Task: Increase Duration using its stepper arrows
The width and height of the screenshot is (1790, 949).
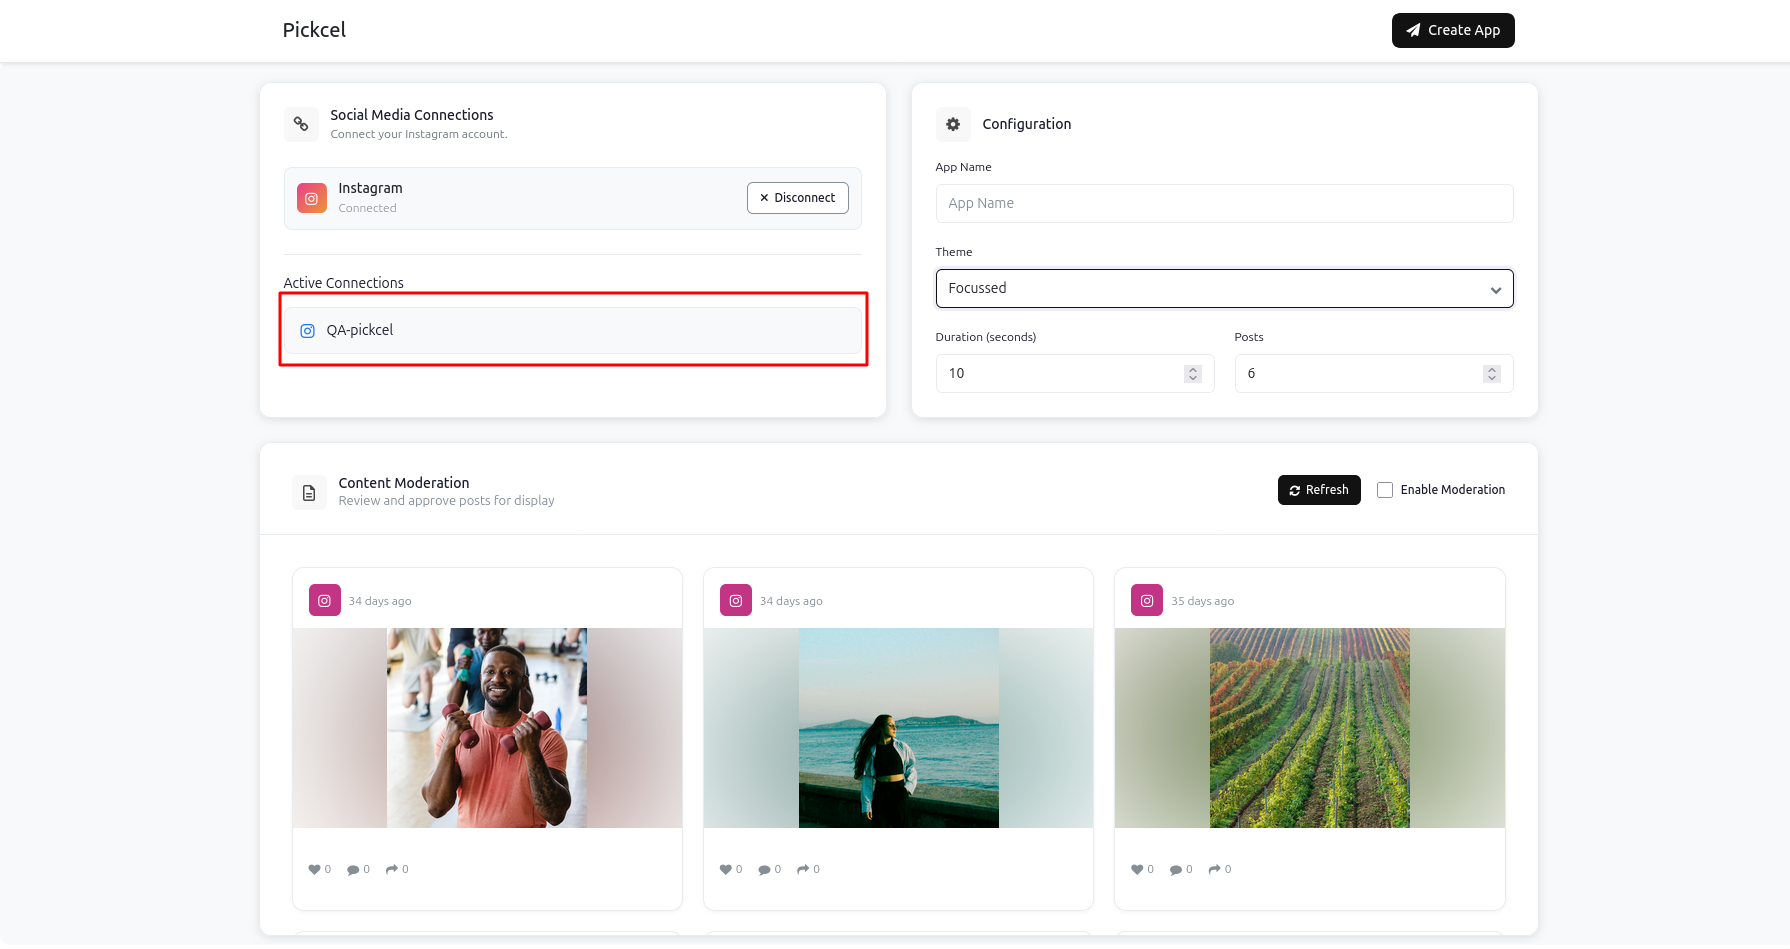Action: 1192,369
